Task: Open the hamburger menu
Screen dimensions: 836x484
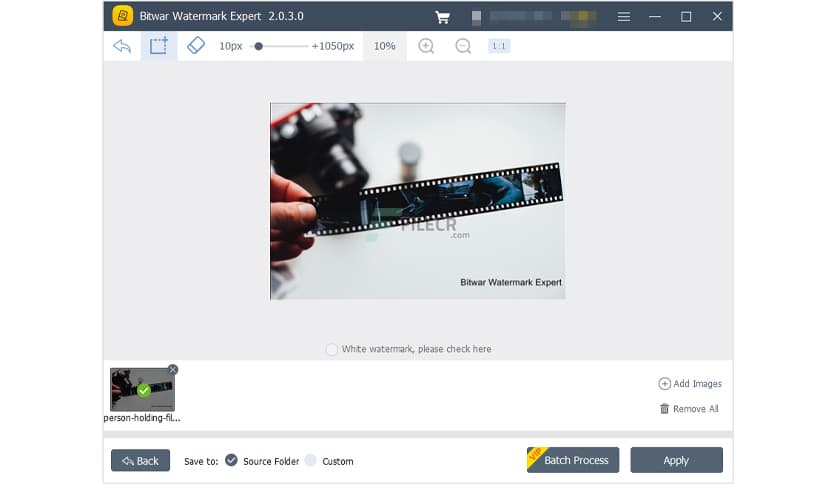Action: tap(624, 17)
